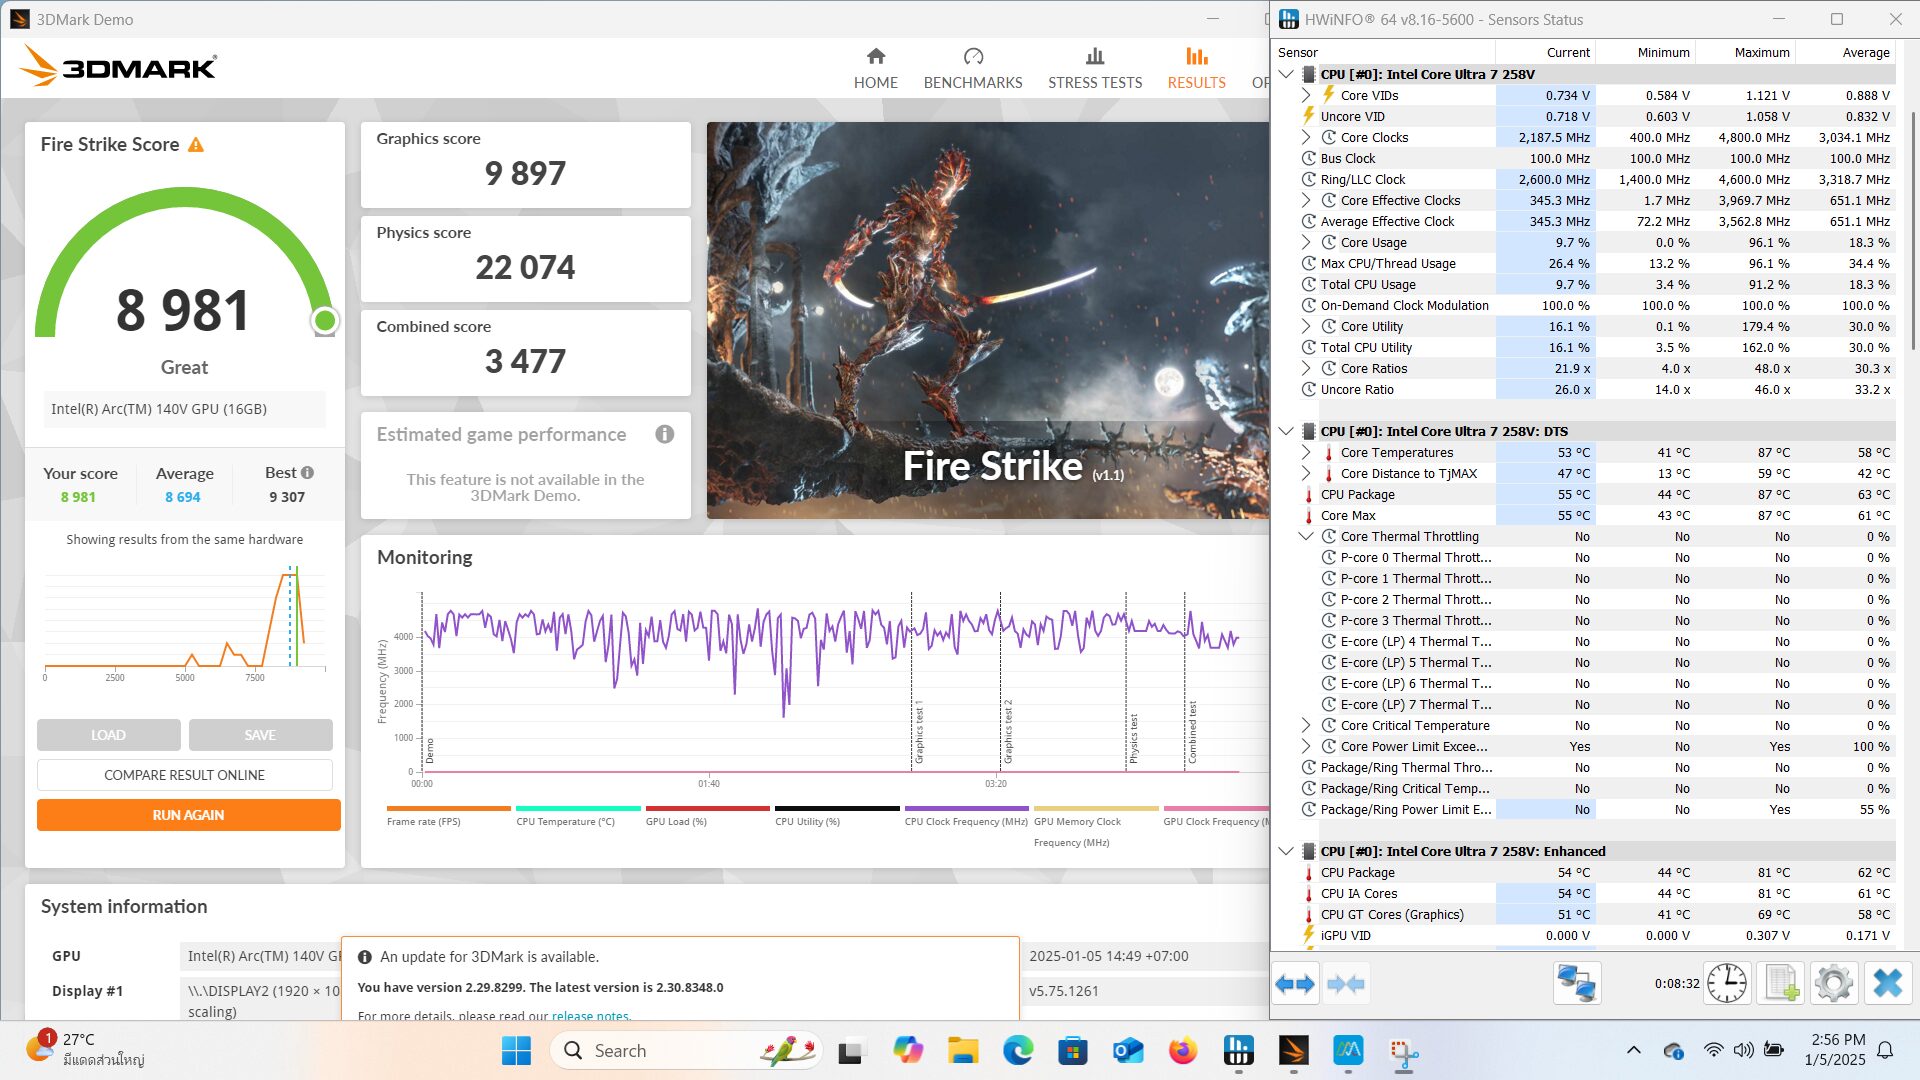Open the Windows Start menu
The image size is (1920, 1080).
516,1051
